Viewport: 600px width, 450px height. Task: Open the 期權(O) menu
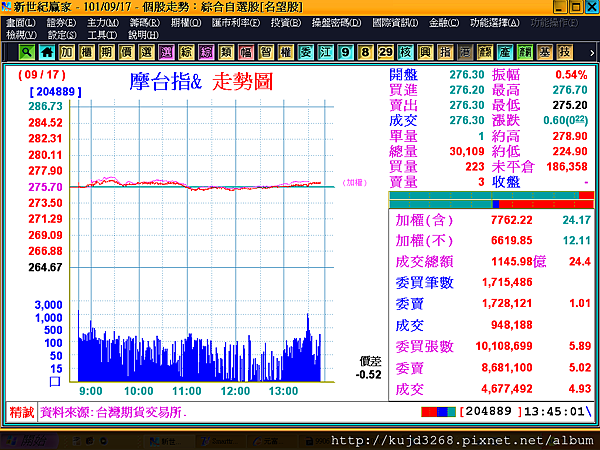[x=186, y=23]
